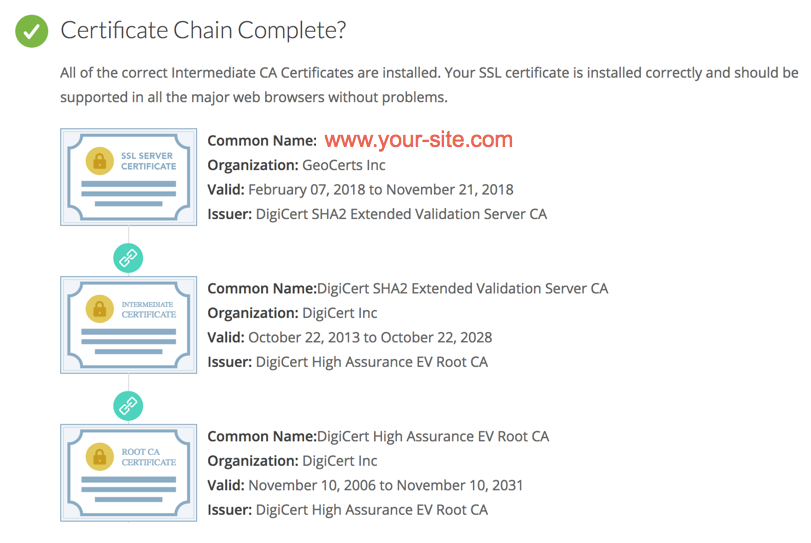Image resolution: width=811 pixels, height=543 pixels.
Task: Click the Certificate Chain Complete heading
Action: [x=203, y=30]
